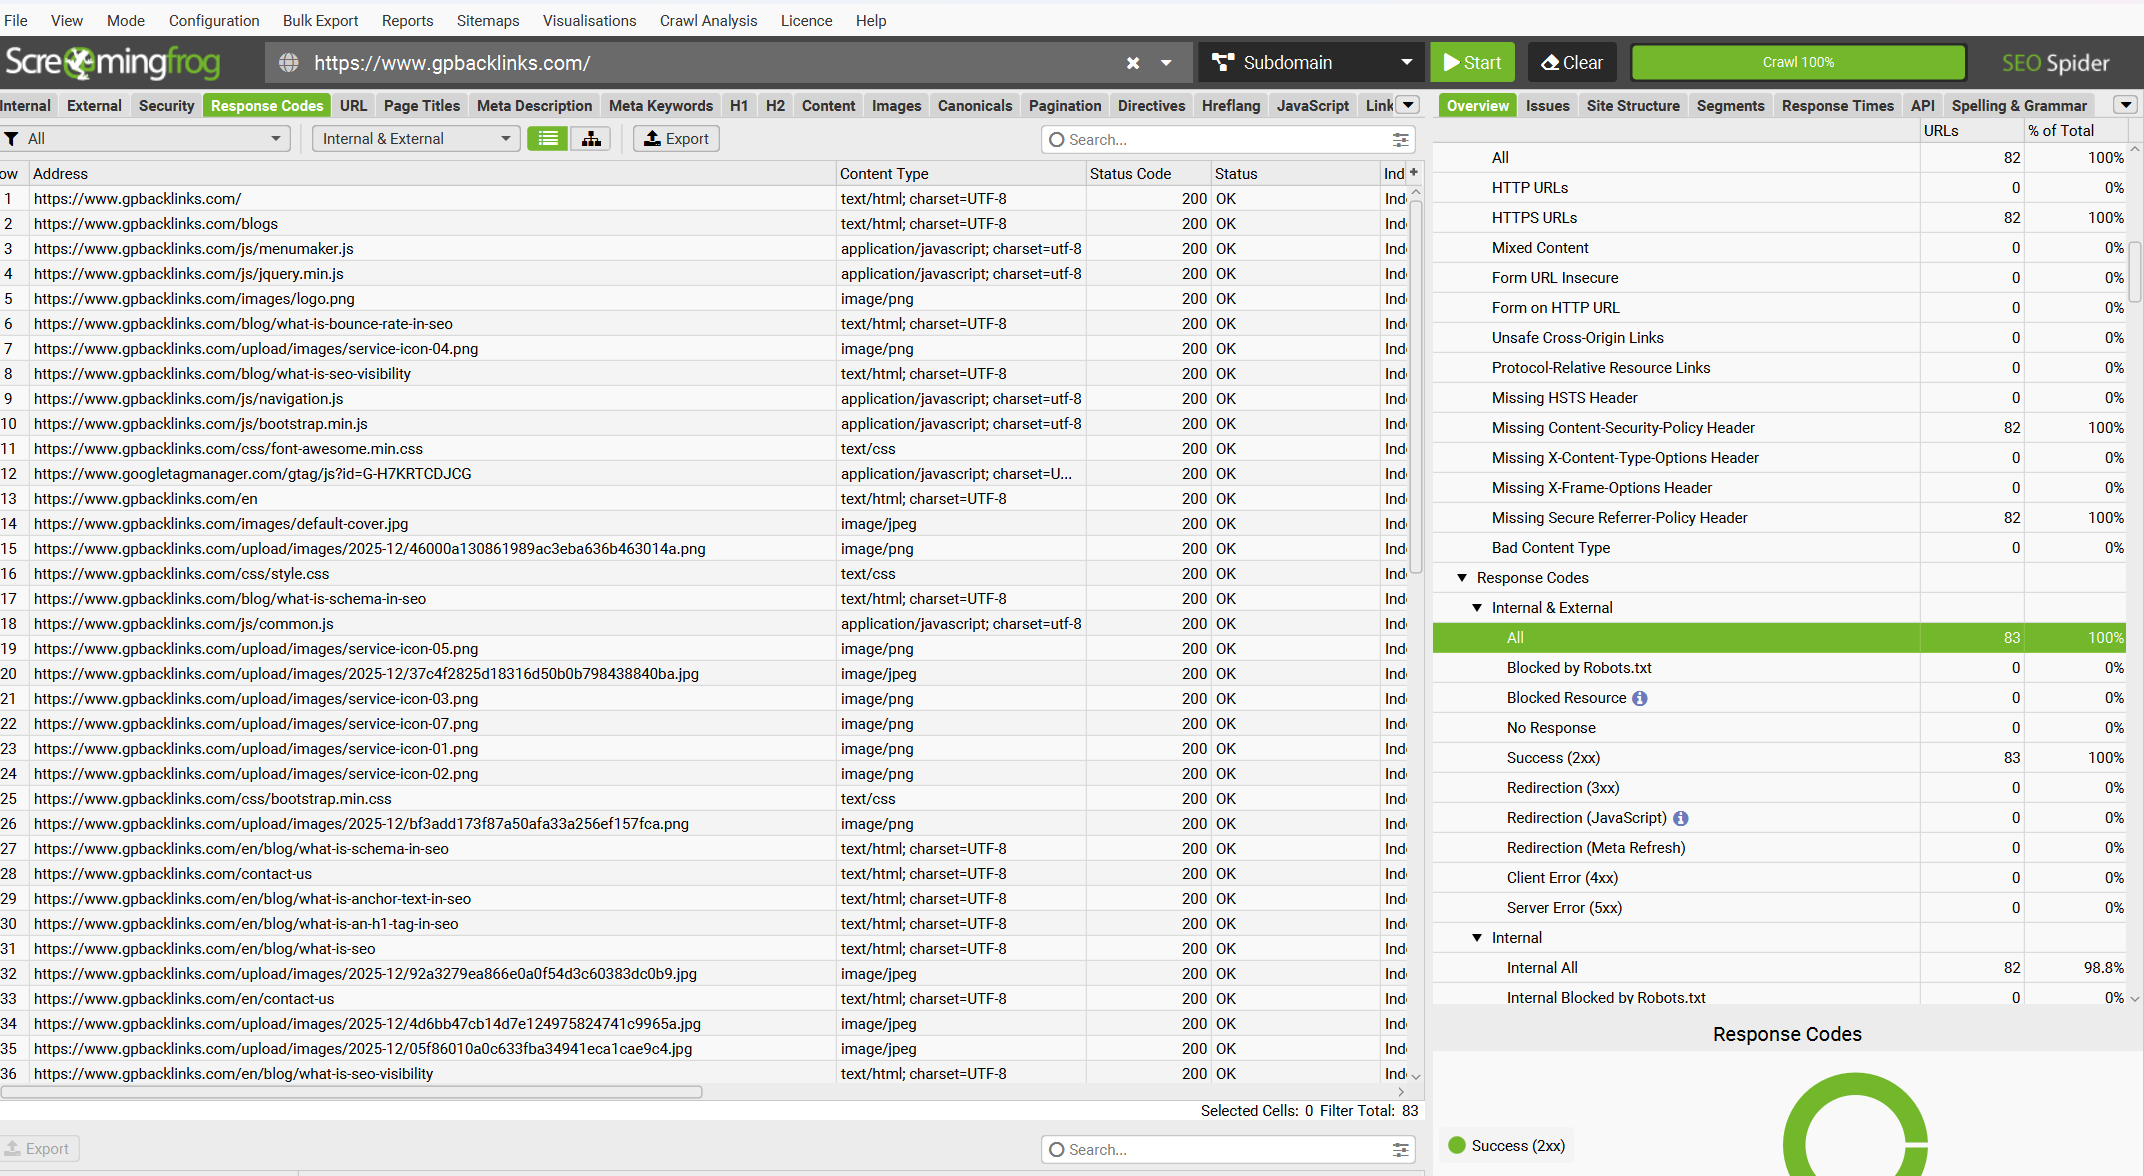The width and height of the screenshot is (2144, 1176).
Task: Open URL history dropdown arrow
Action: pyautogui.click(x=1166, y=63)
